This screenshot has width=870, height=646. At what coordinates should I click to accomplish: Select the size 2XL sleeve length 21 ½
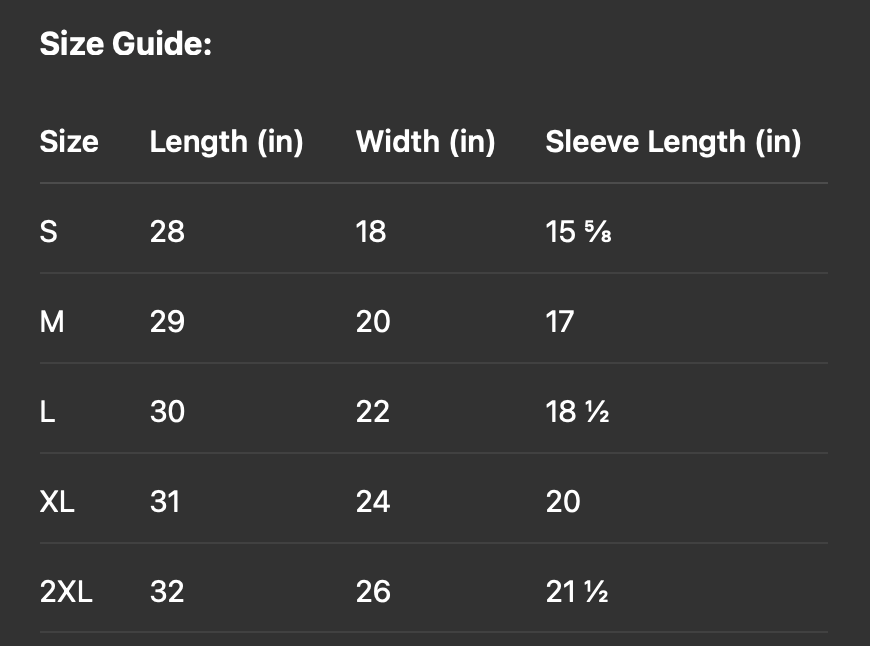coord(577,591)
